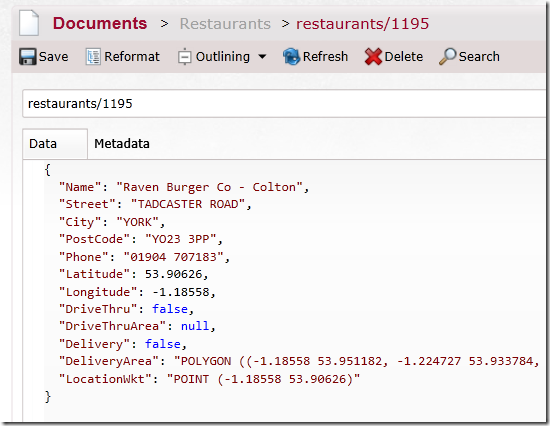Click the blank document page icon
The image size is (550, 426).
(x=29, y=23)
